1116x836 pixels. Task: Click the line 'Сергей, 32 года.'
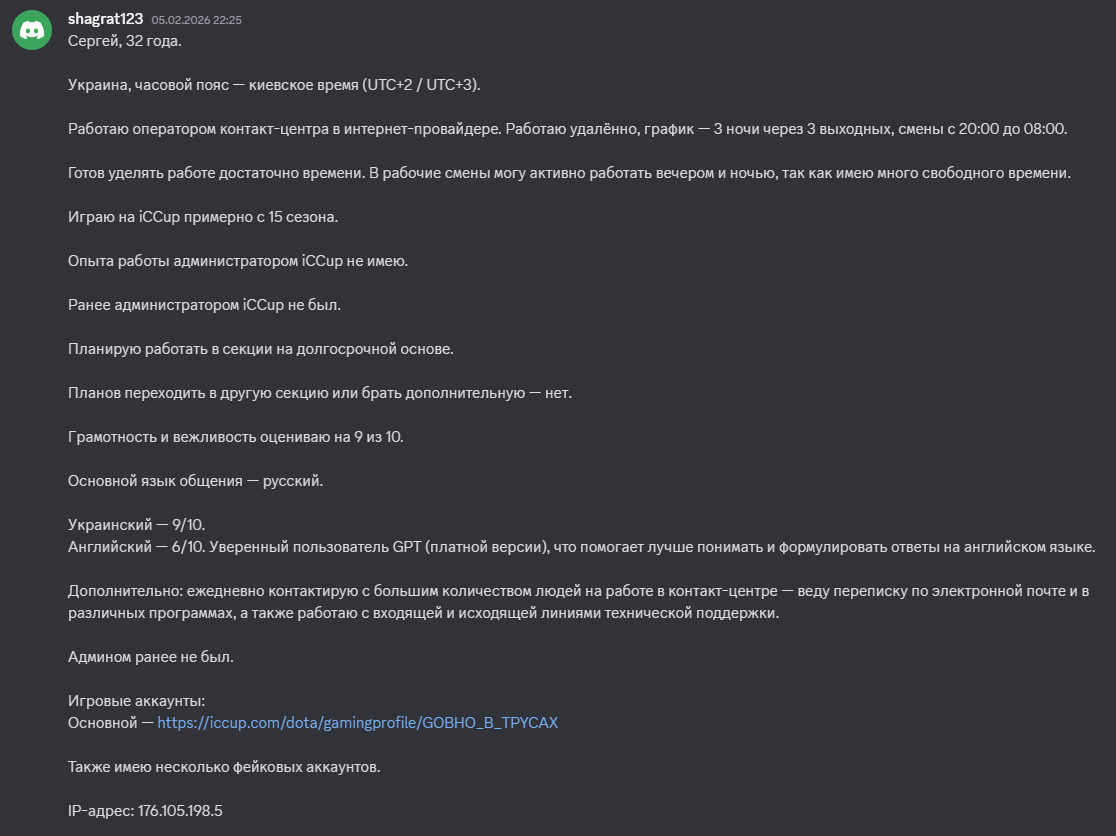point(125,41)
